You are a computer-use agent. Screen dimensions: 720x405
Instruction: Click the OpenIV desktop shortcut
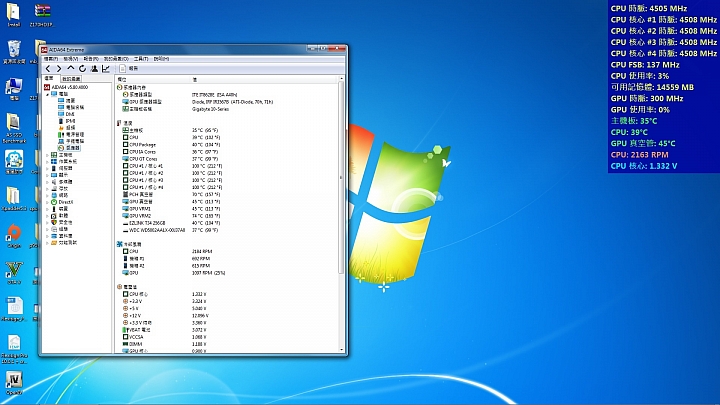(14, 383)
